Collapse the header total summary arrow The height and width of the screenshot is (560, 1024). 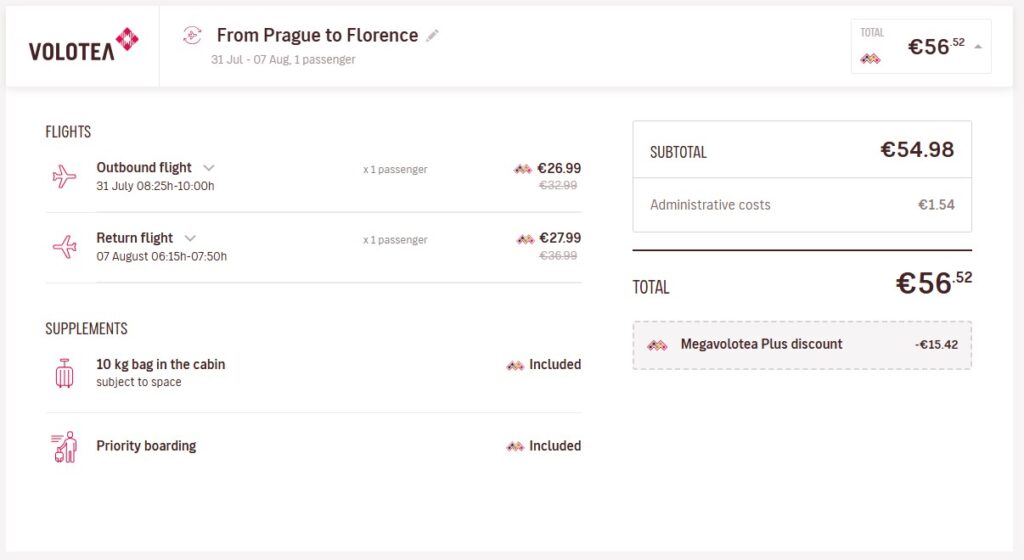(x=977, y=47)
